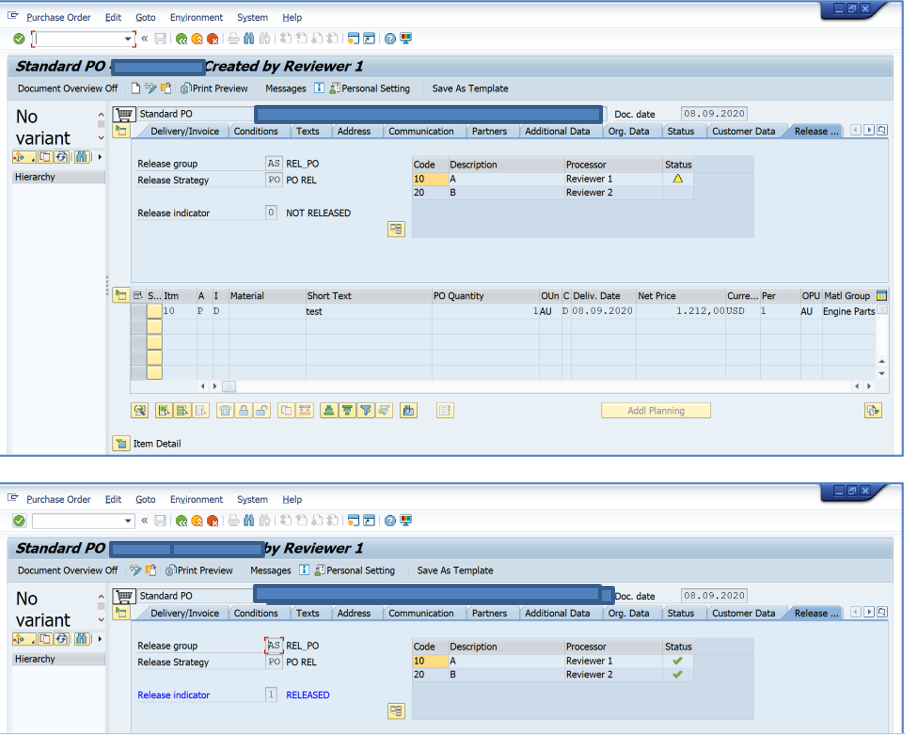Click the tab scroll-left arrow in the RELEASED window
The image size is (905, 735).
[x=856, y=612]
